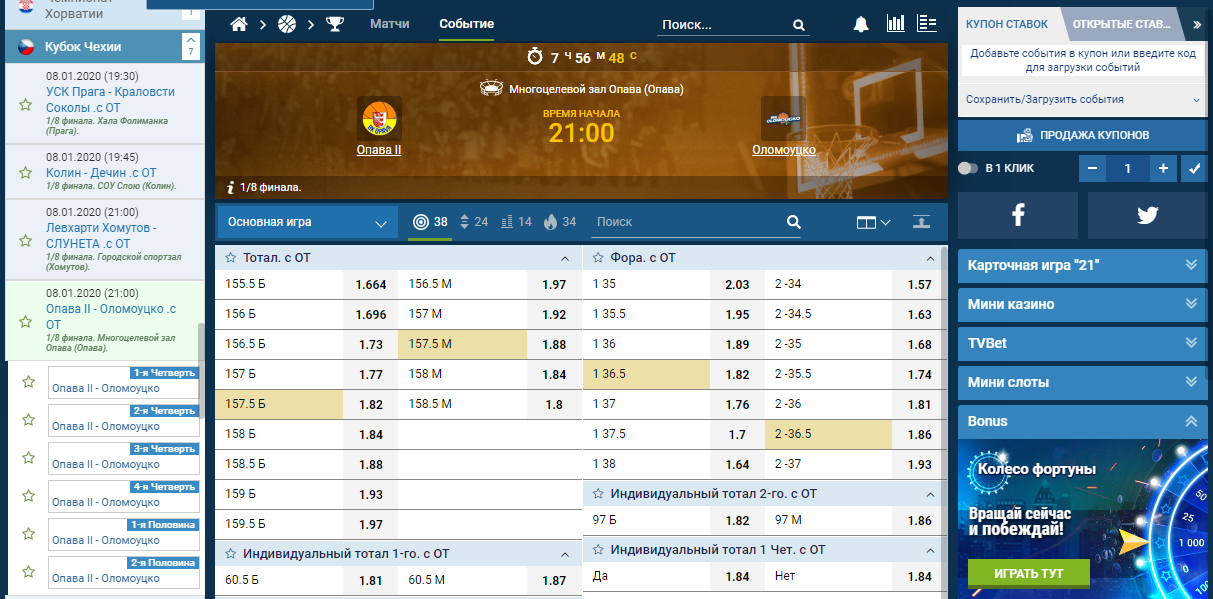Share on Facebook
This screenshot has width=1213, height=599.
coord(1017,215)
